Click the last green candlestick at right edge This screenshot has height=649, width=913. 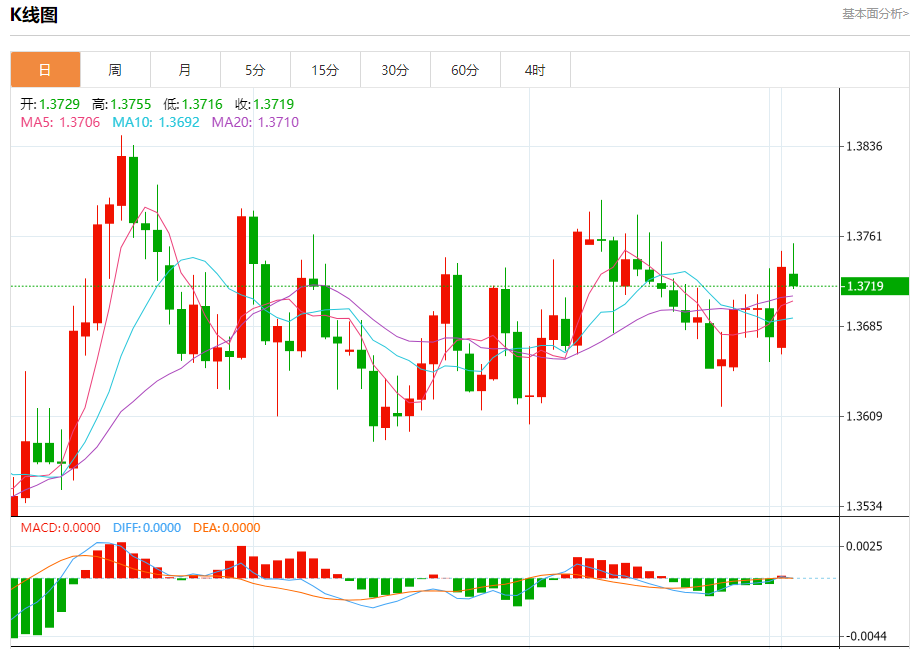793,280
